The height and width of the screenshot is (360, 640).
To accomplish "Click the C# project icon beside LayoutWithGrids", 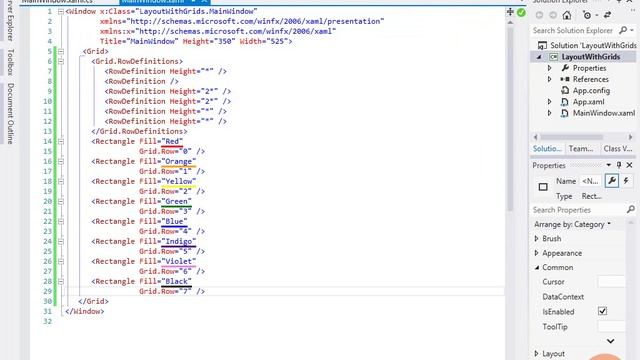I will tap(553, 57).
